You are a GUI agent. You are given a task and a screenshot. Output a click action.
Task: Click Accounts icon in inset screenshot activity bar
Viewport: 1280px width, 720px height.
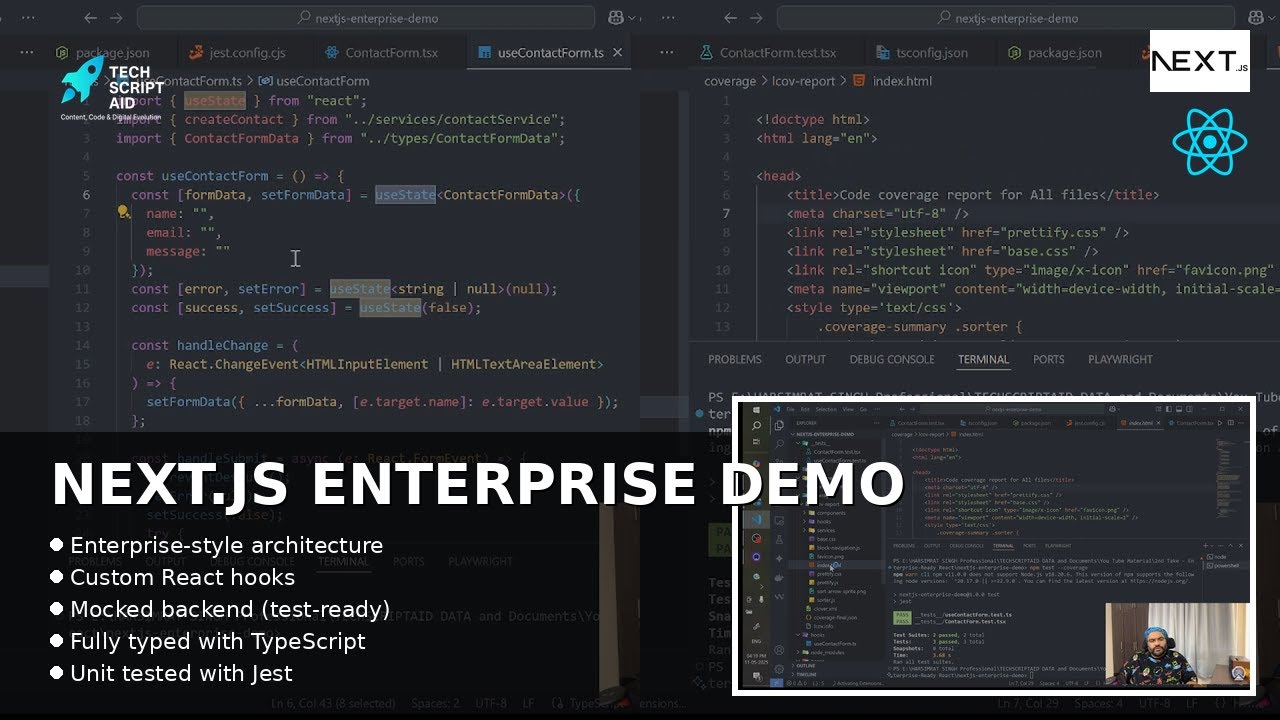point(779,649)
